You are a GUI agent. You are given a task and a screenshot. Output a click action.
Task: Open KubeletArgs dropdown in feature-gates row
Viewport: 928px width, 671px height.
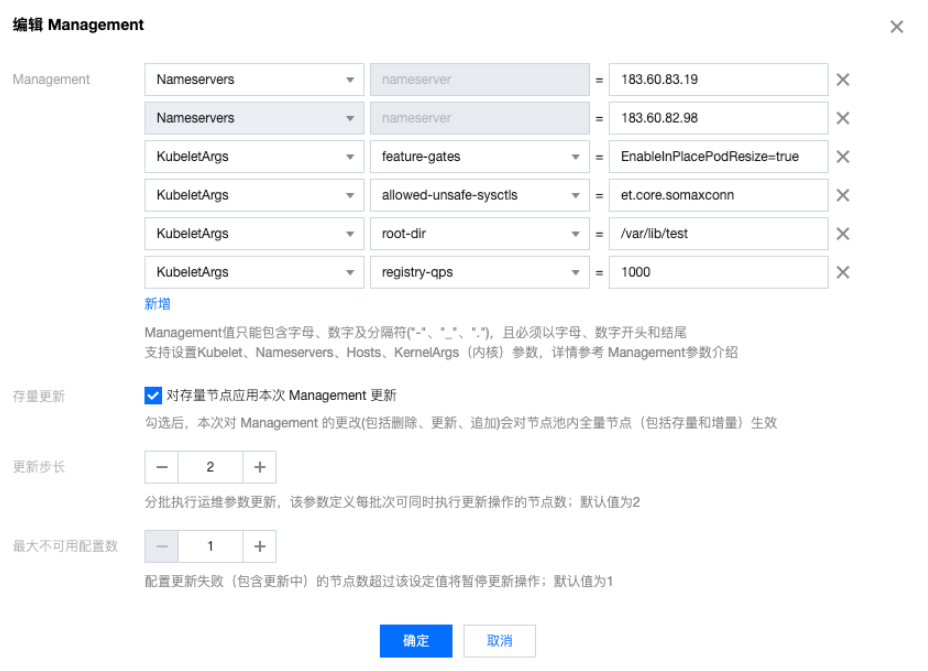(x=254, y=156)
